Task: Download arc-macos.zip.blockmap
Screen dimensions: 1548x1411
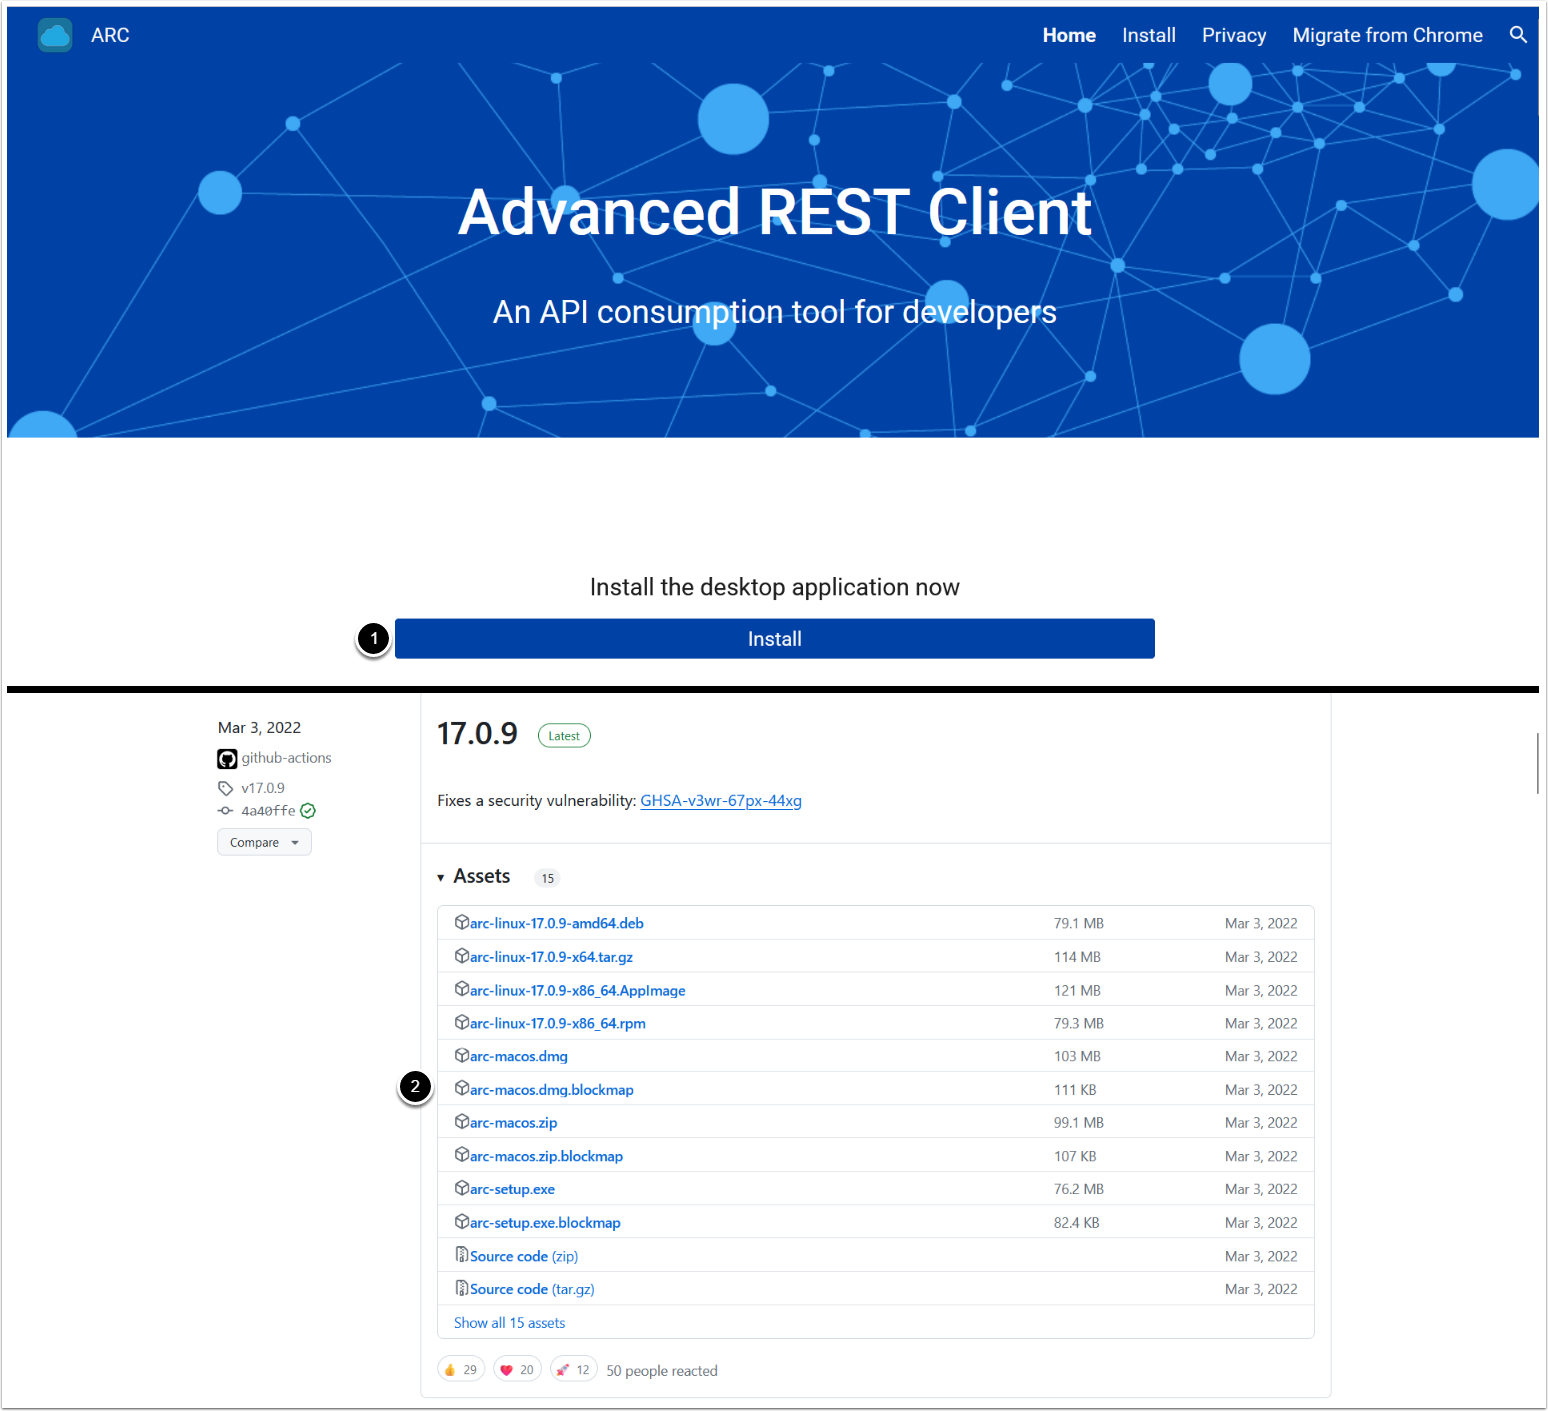Action: tap(547, 1156)
